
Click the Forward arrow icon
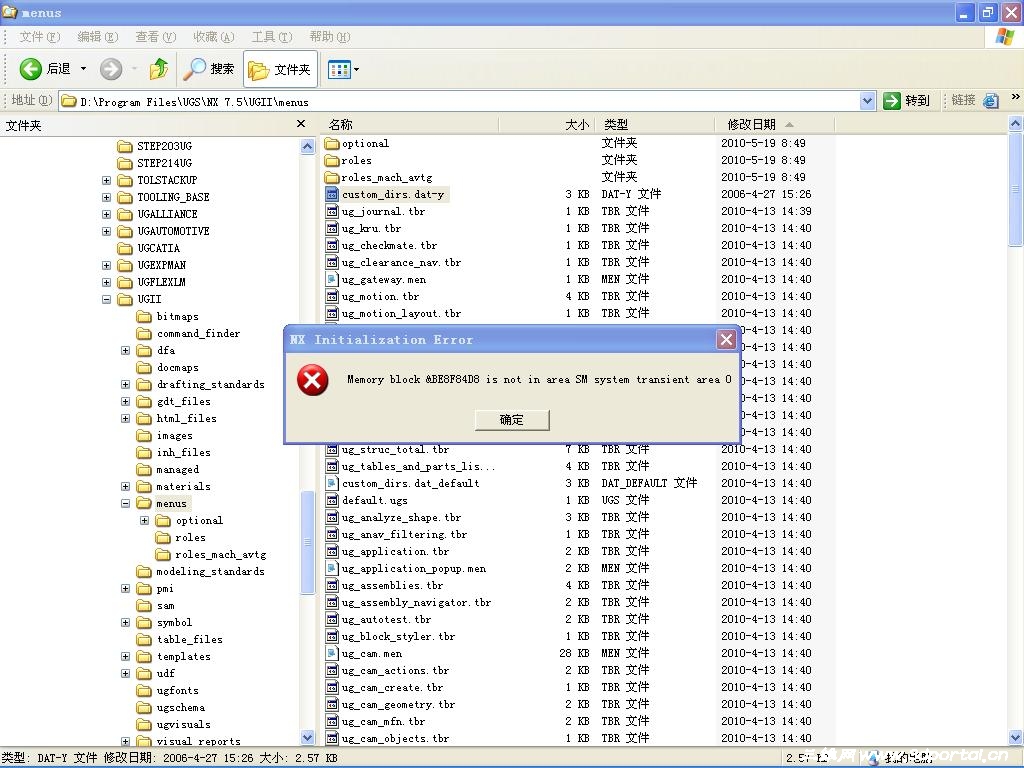tap(111, 69)
